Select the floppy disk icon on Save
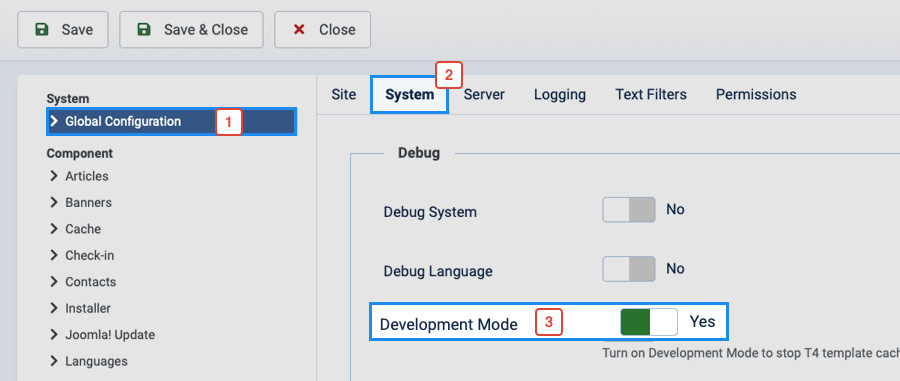 (x=42, y=29)
